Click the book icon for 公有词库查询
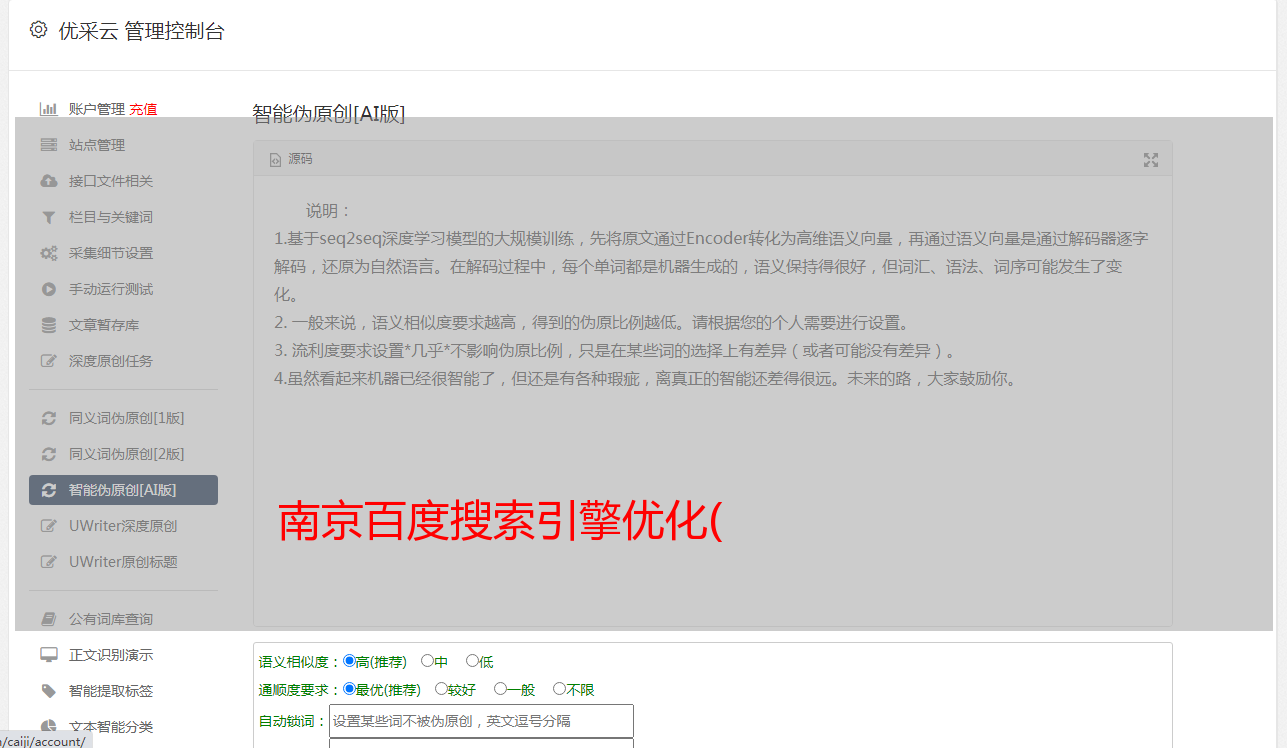1287x748 pixels. (x=48, y=619)
